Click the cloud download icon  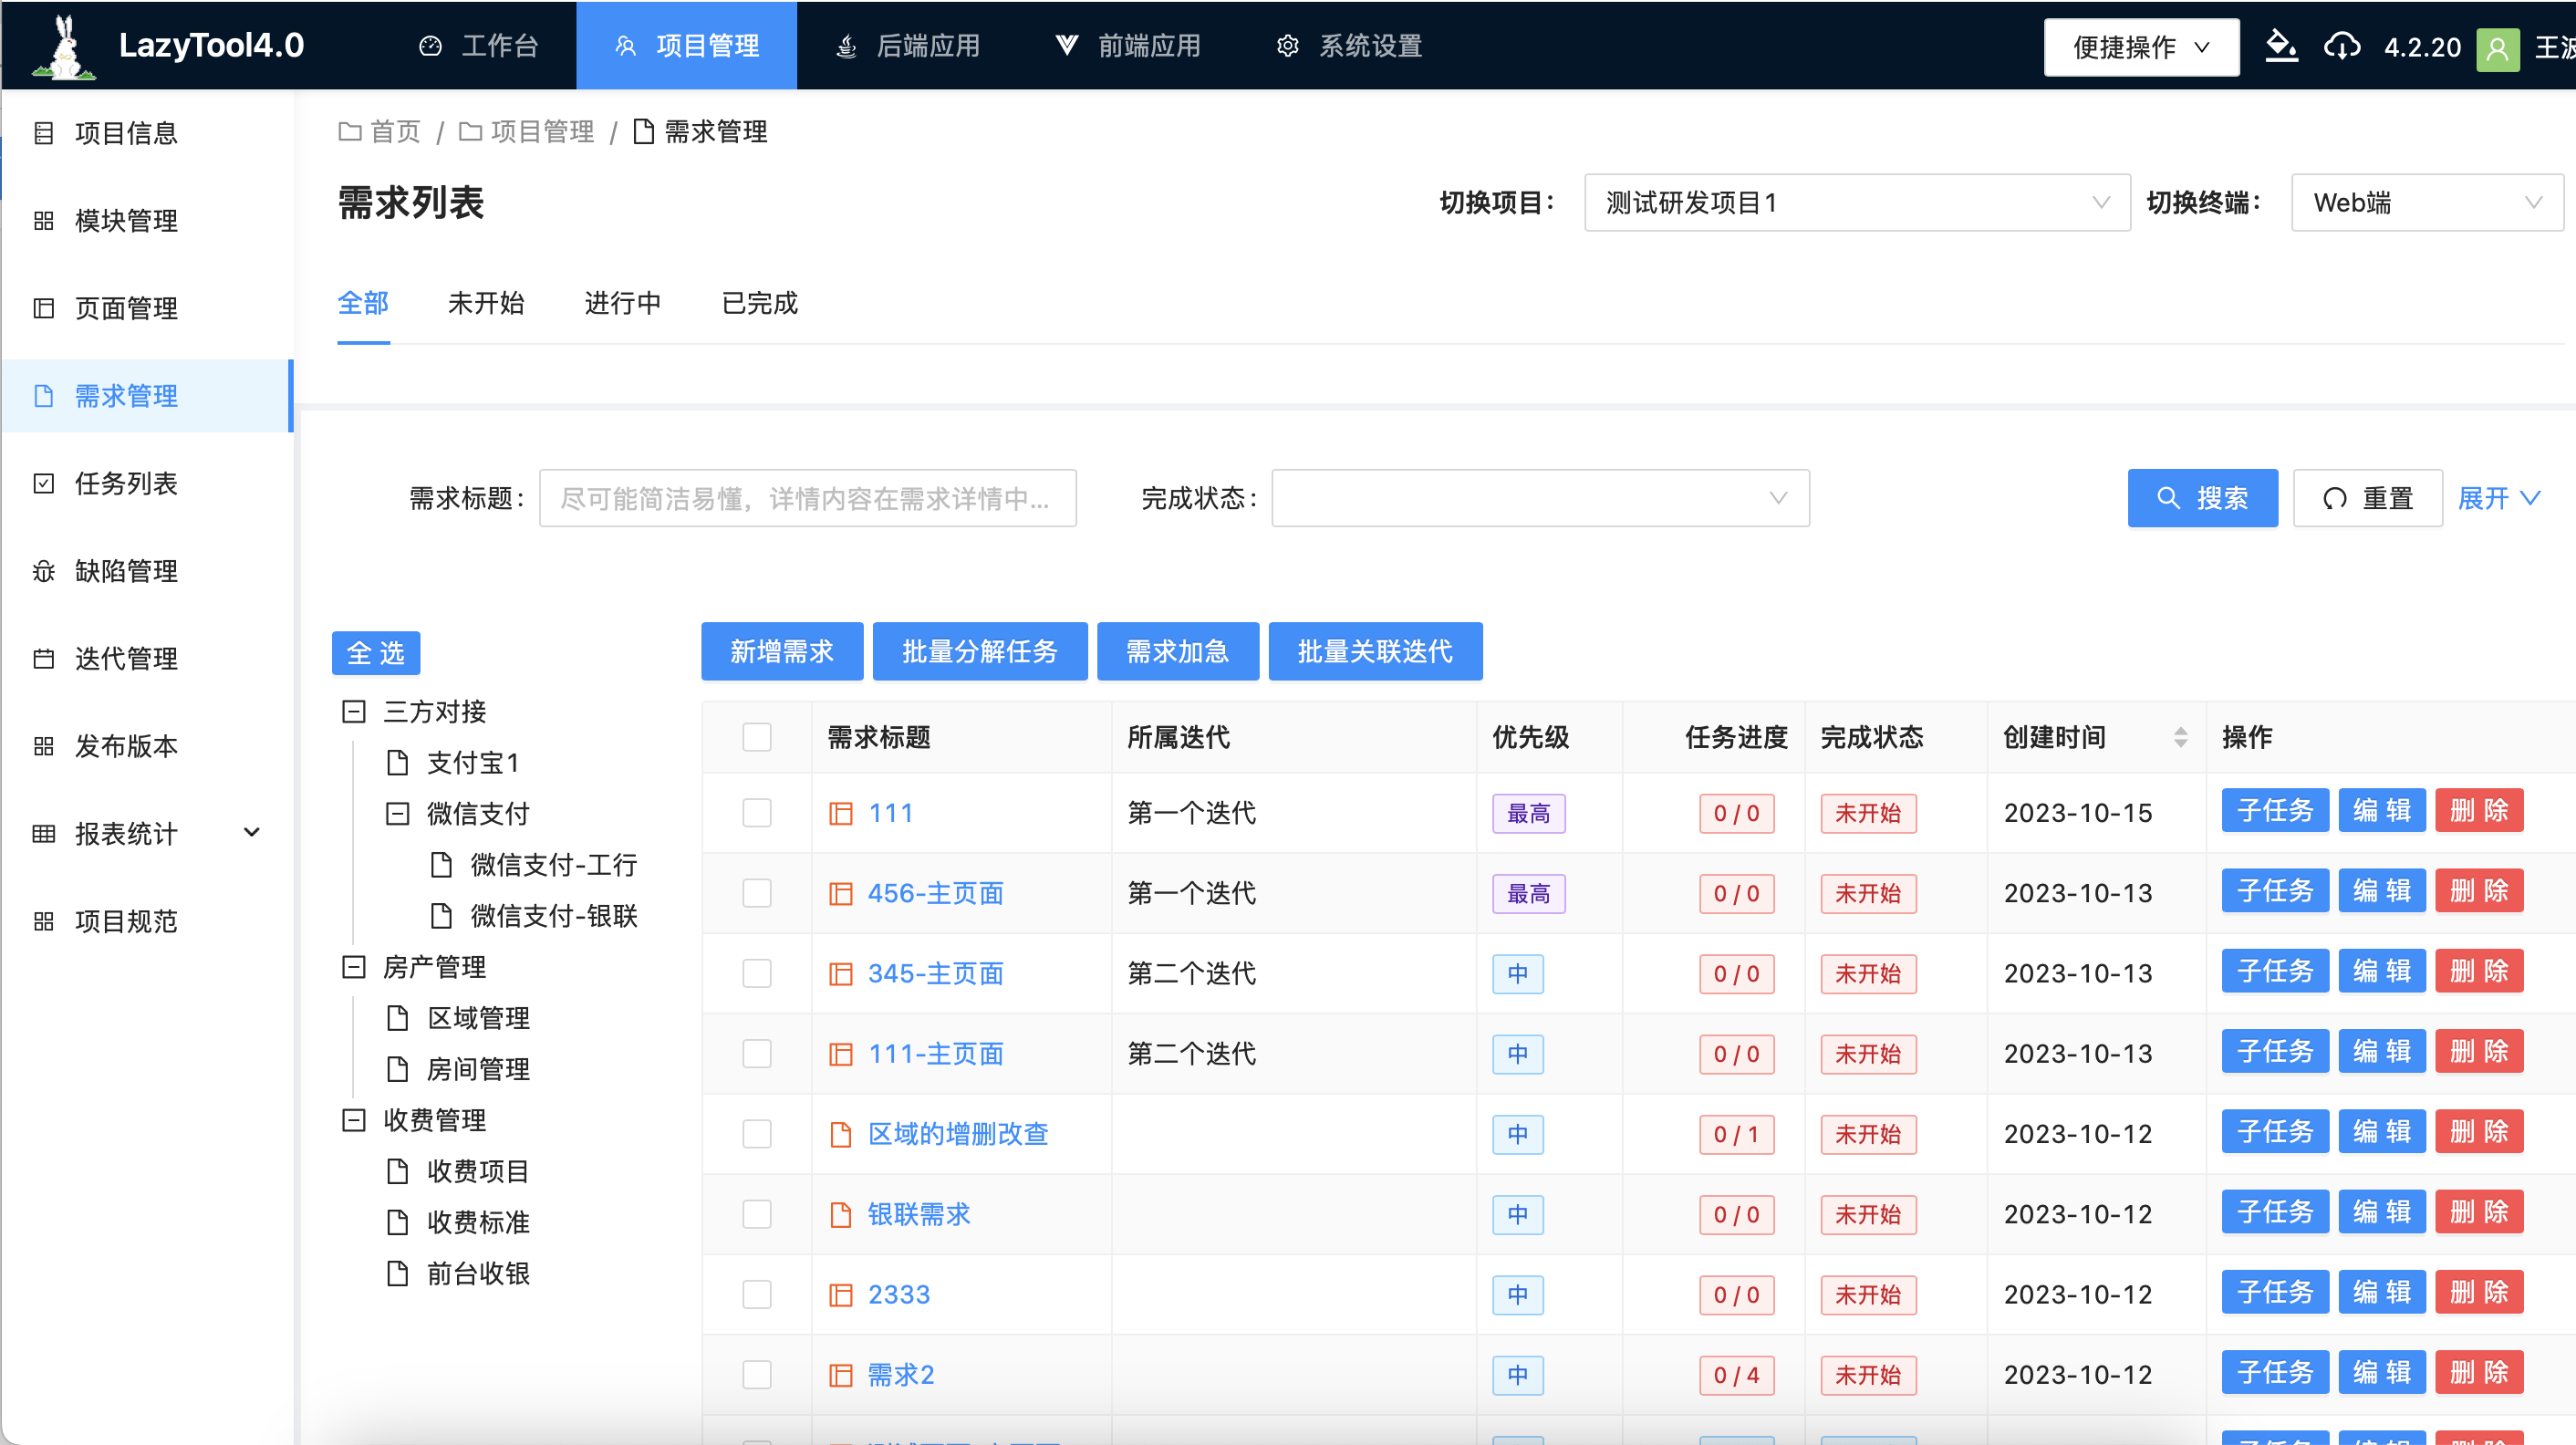pos(2342,46)
